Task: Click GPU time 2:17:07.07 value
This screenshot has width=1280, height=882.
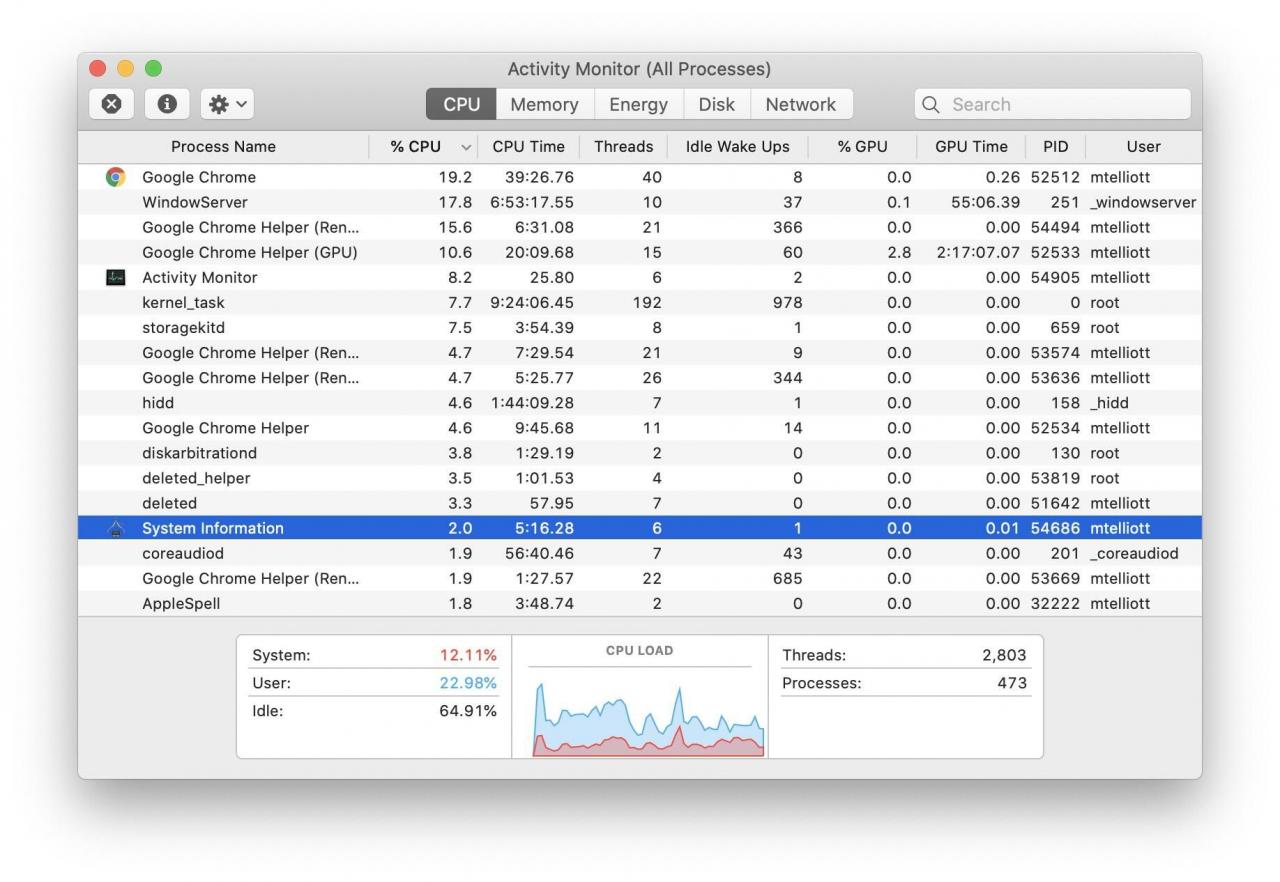Action: (978, 252)
